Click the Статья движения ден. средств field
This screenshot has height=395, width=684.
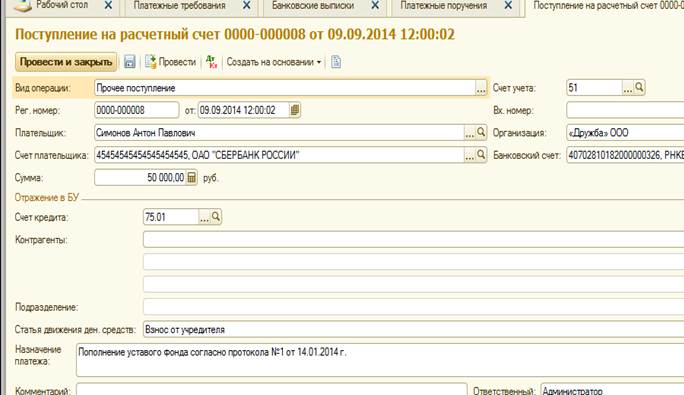pyautogui.click(x=414, y=330)
